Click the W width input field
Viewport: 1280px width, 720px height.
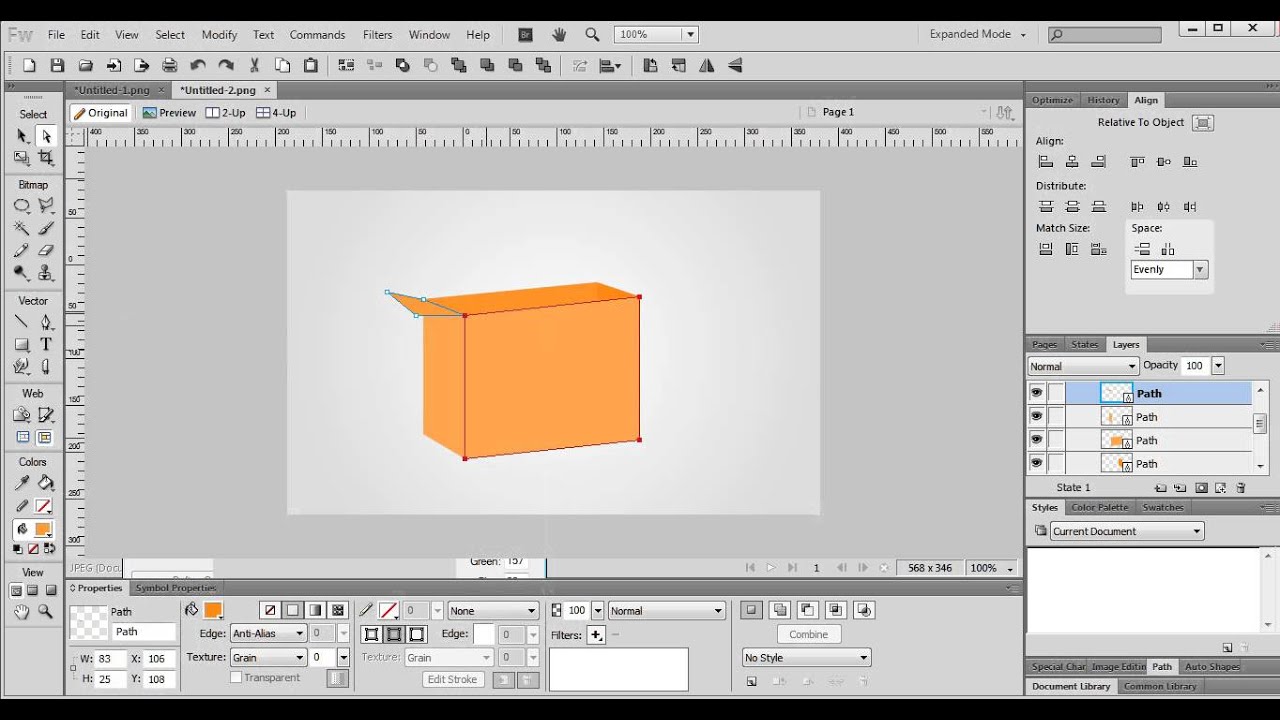tap(109, 659)
